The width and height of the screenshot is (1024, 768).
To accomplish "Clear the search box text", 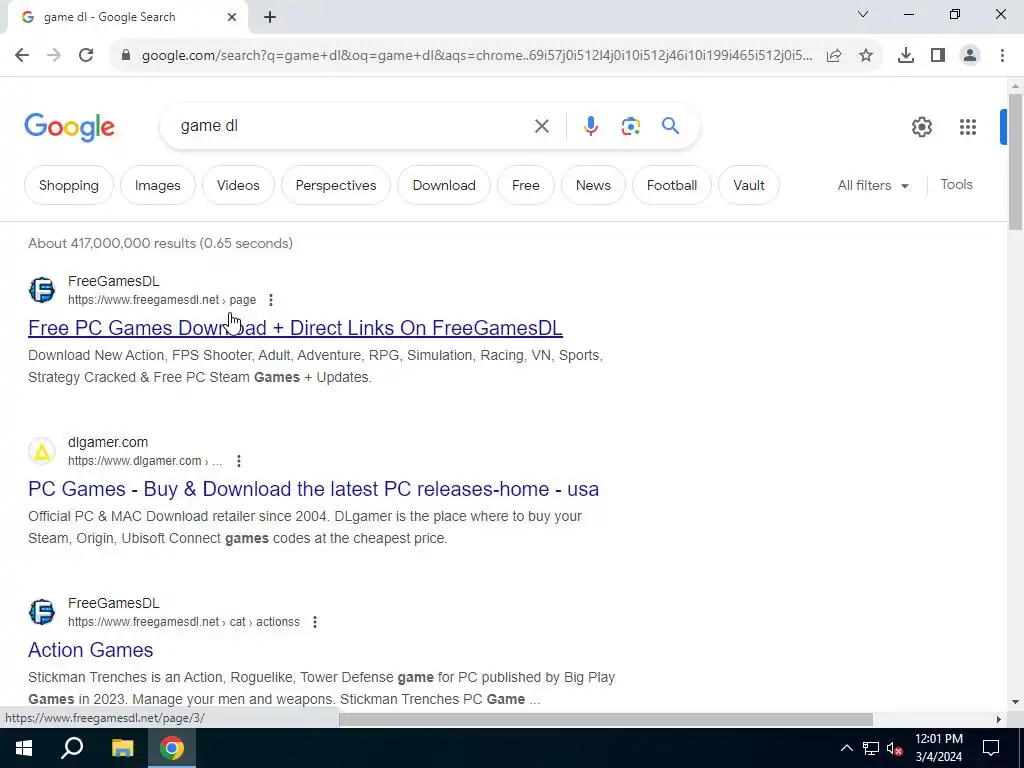I will [541, 126].
